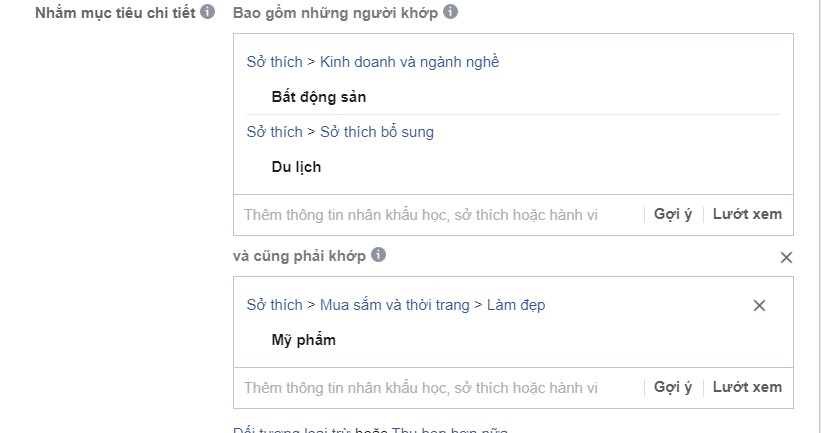Screen dimensions: 821x433
Task: Click info icon beside Nhắm mục tiêu chi tiết
Action: (x=207, y=12)
